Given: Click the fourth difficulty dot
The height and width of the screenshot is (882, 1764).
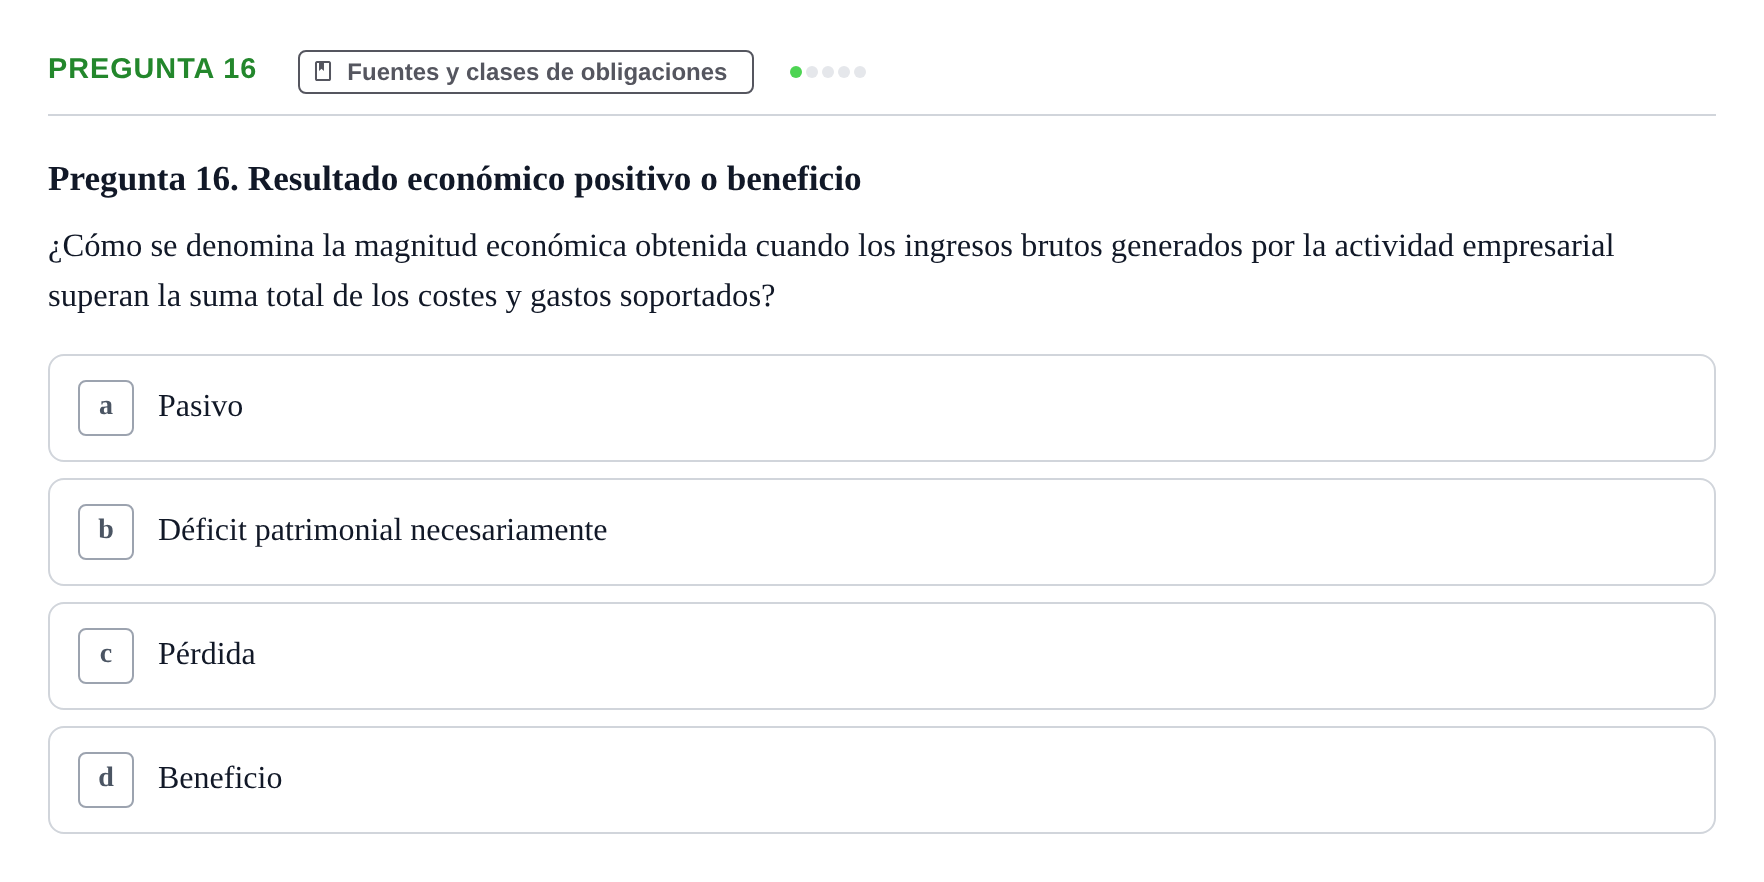Looking at the screenshot, I should tap(844, 72).
